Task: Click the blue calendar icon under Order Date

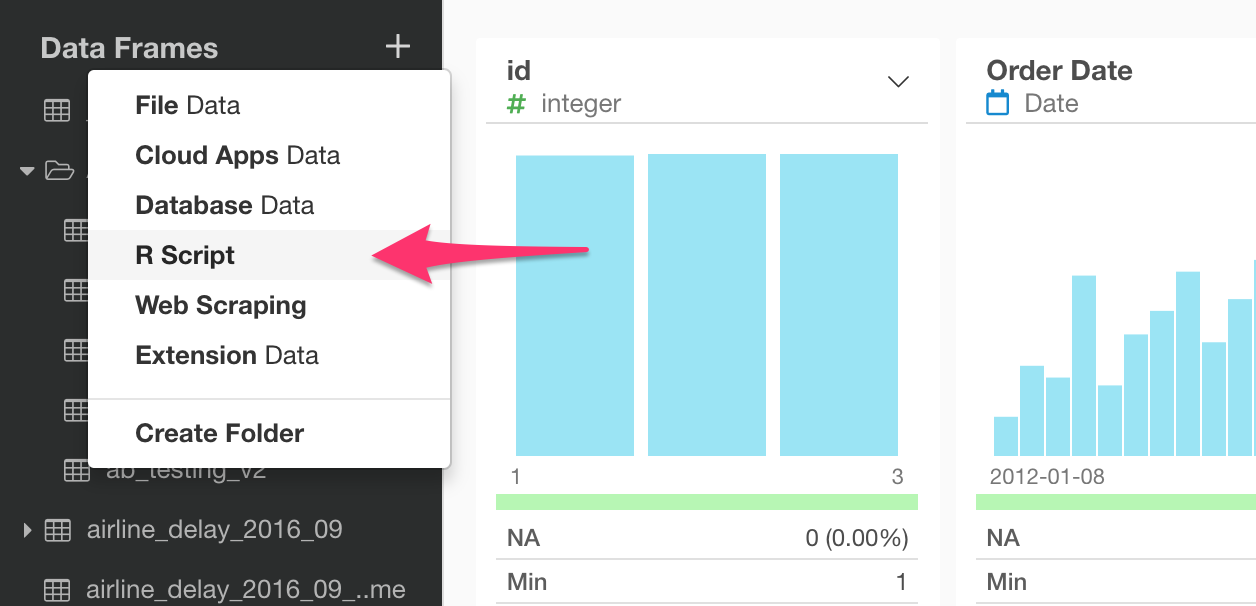Action: (x=997, y=102)
